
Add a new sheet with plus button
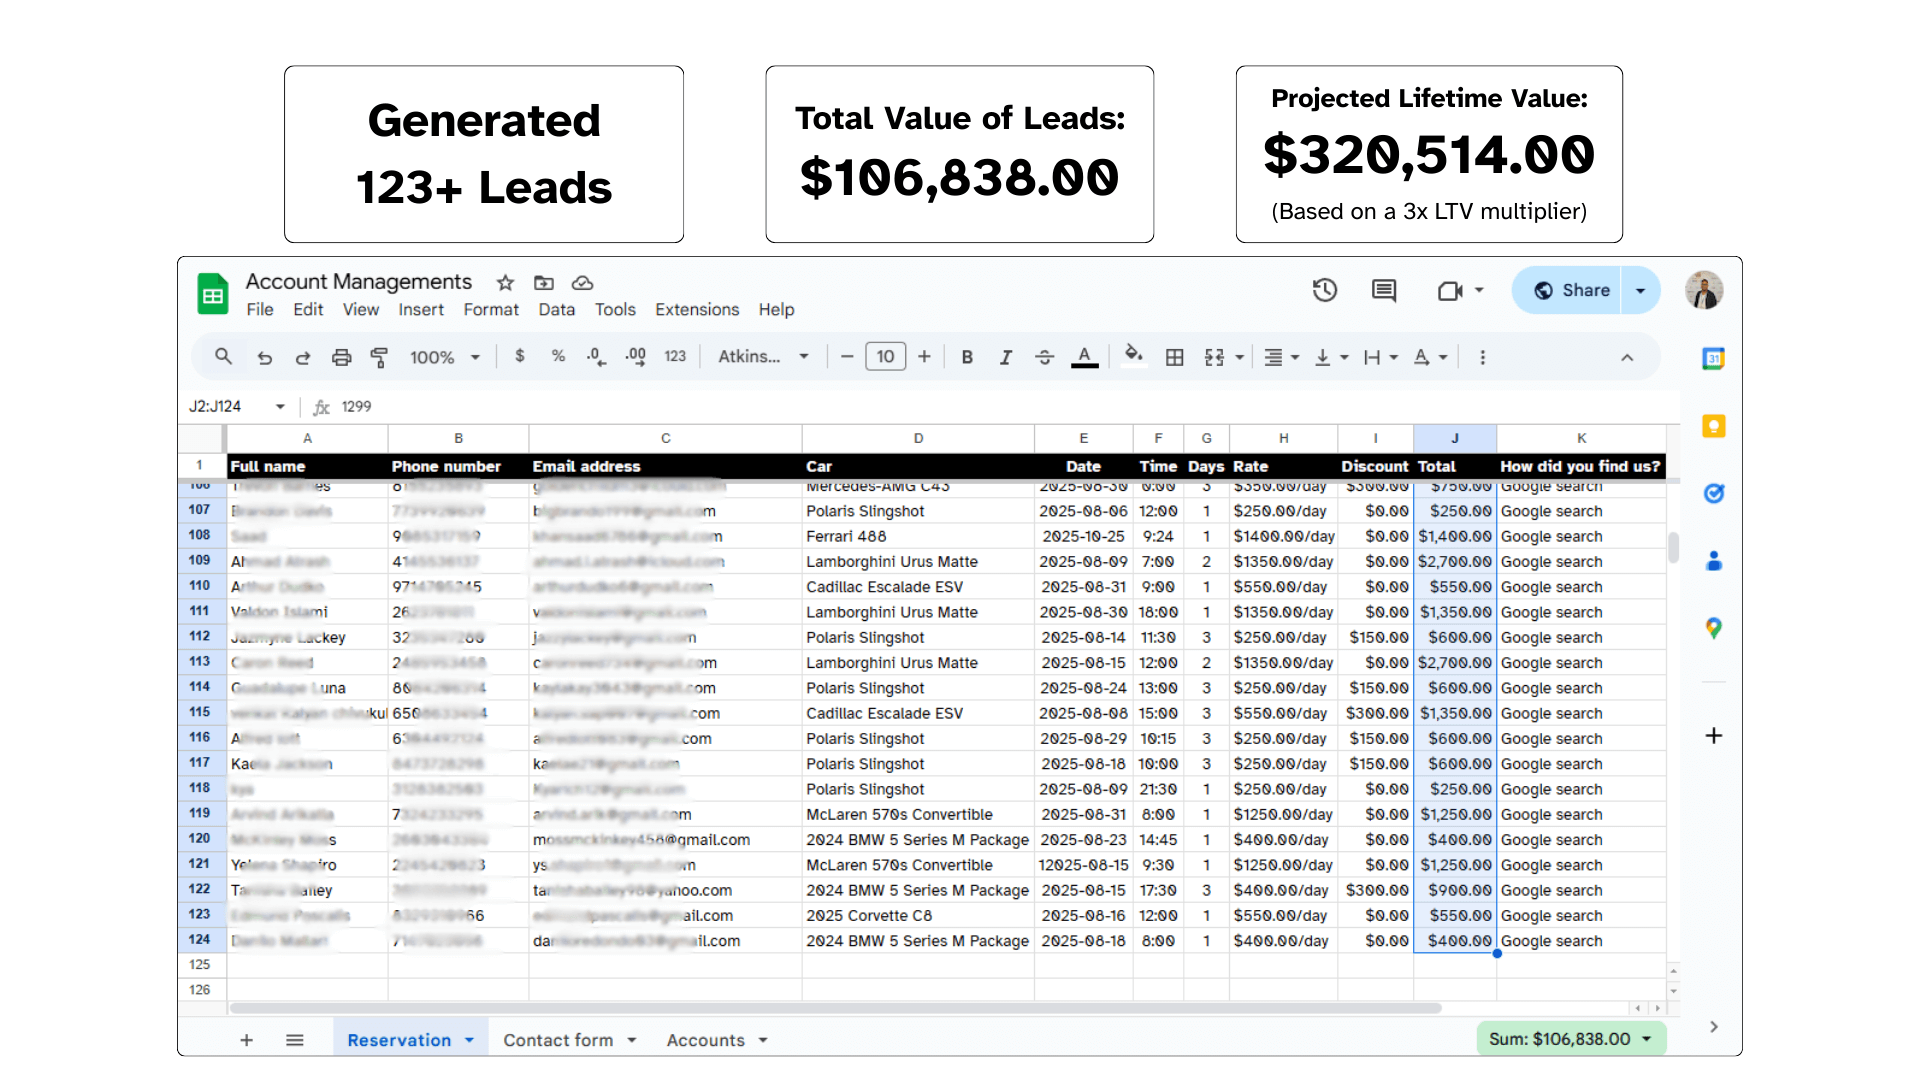246,1040
